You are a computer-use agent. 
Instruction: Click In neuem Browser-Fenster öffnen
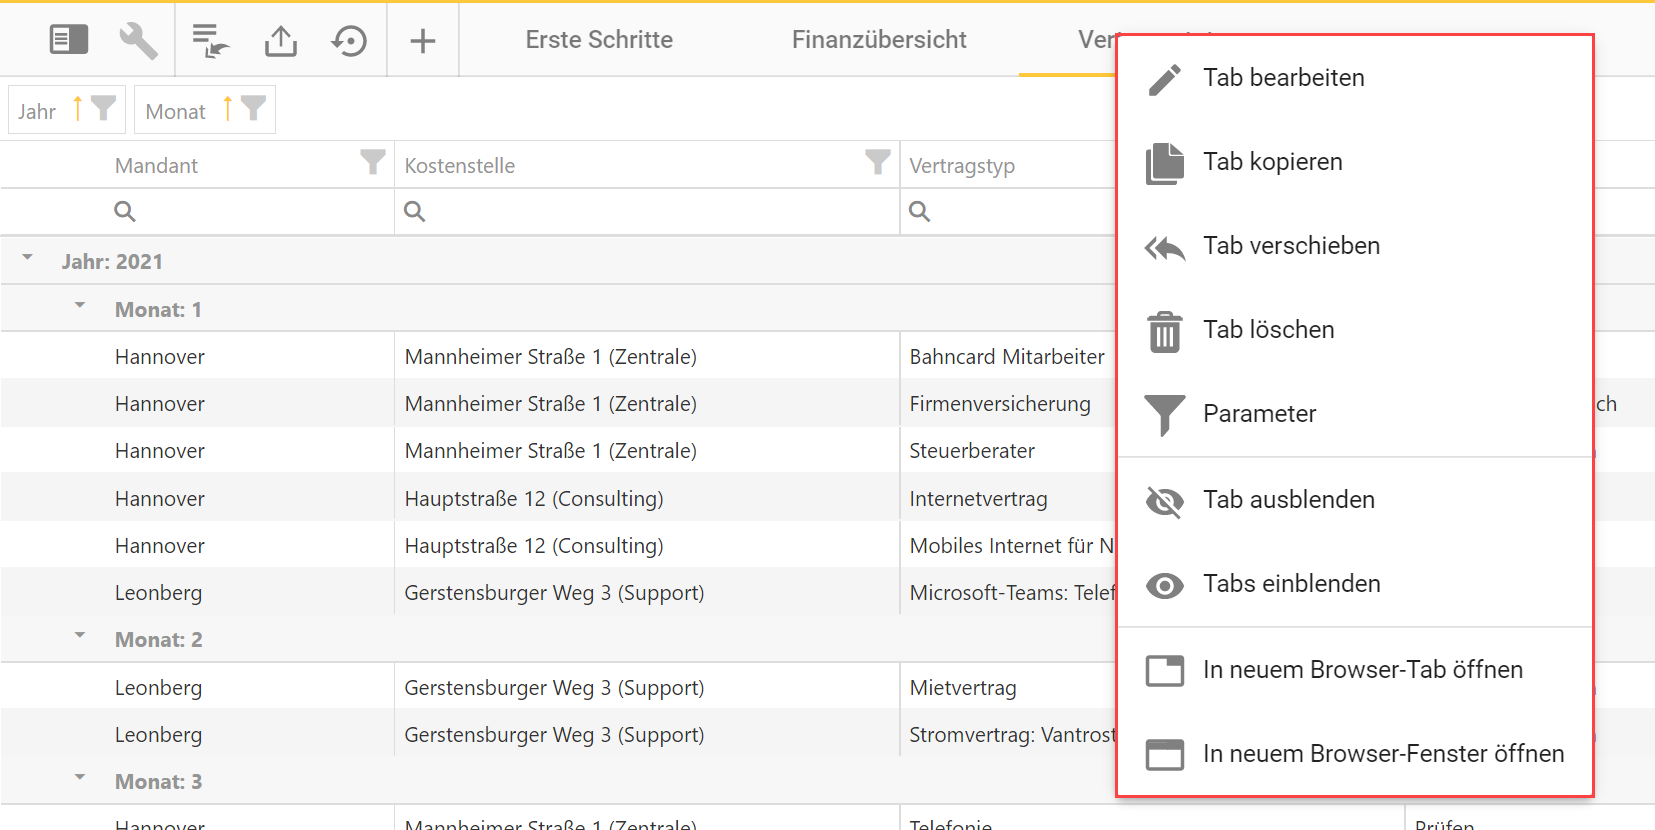pos(1383,754)
